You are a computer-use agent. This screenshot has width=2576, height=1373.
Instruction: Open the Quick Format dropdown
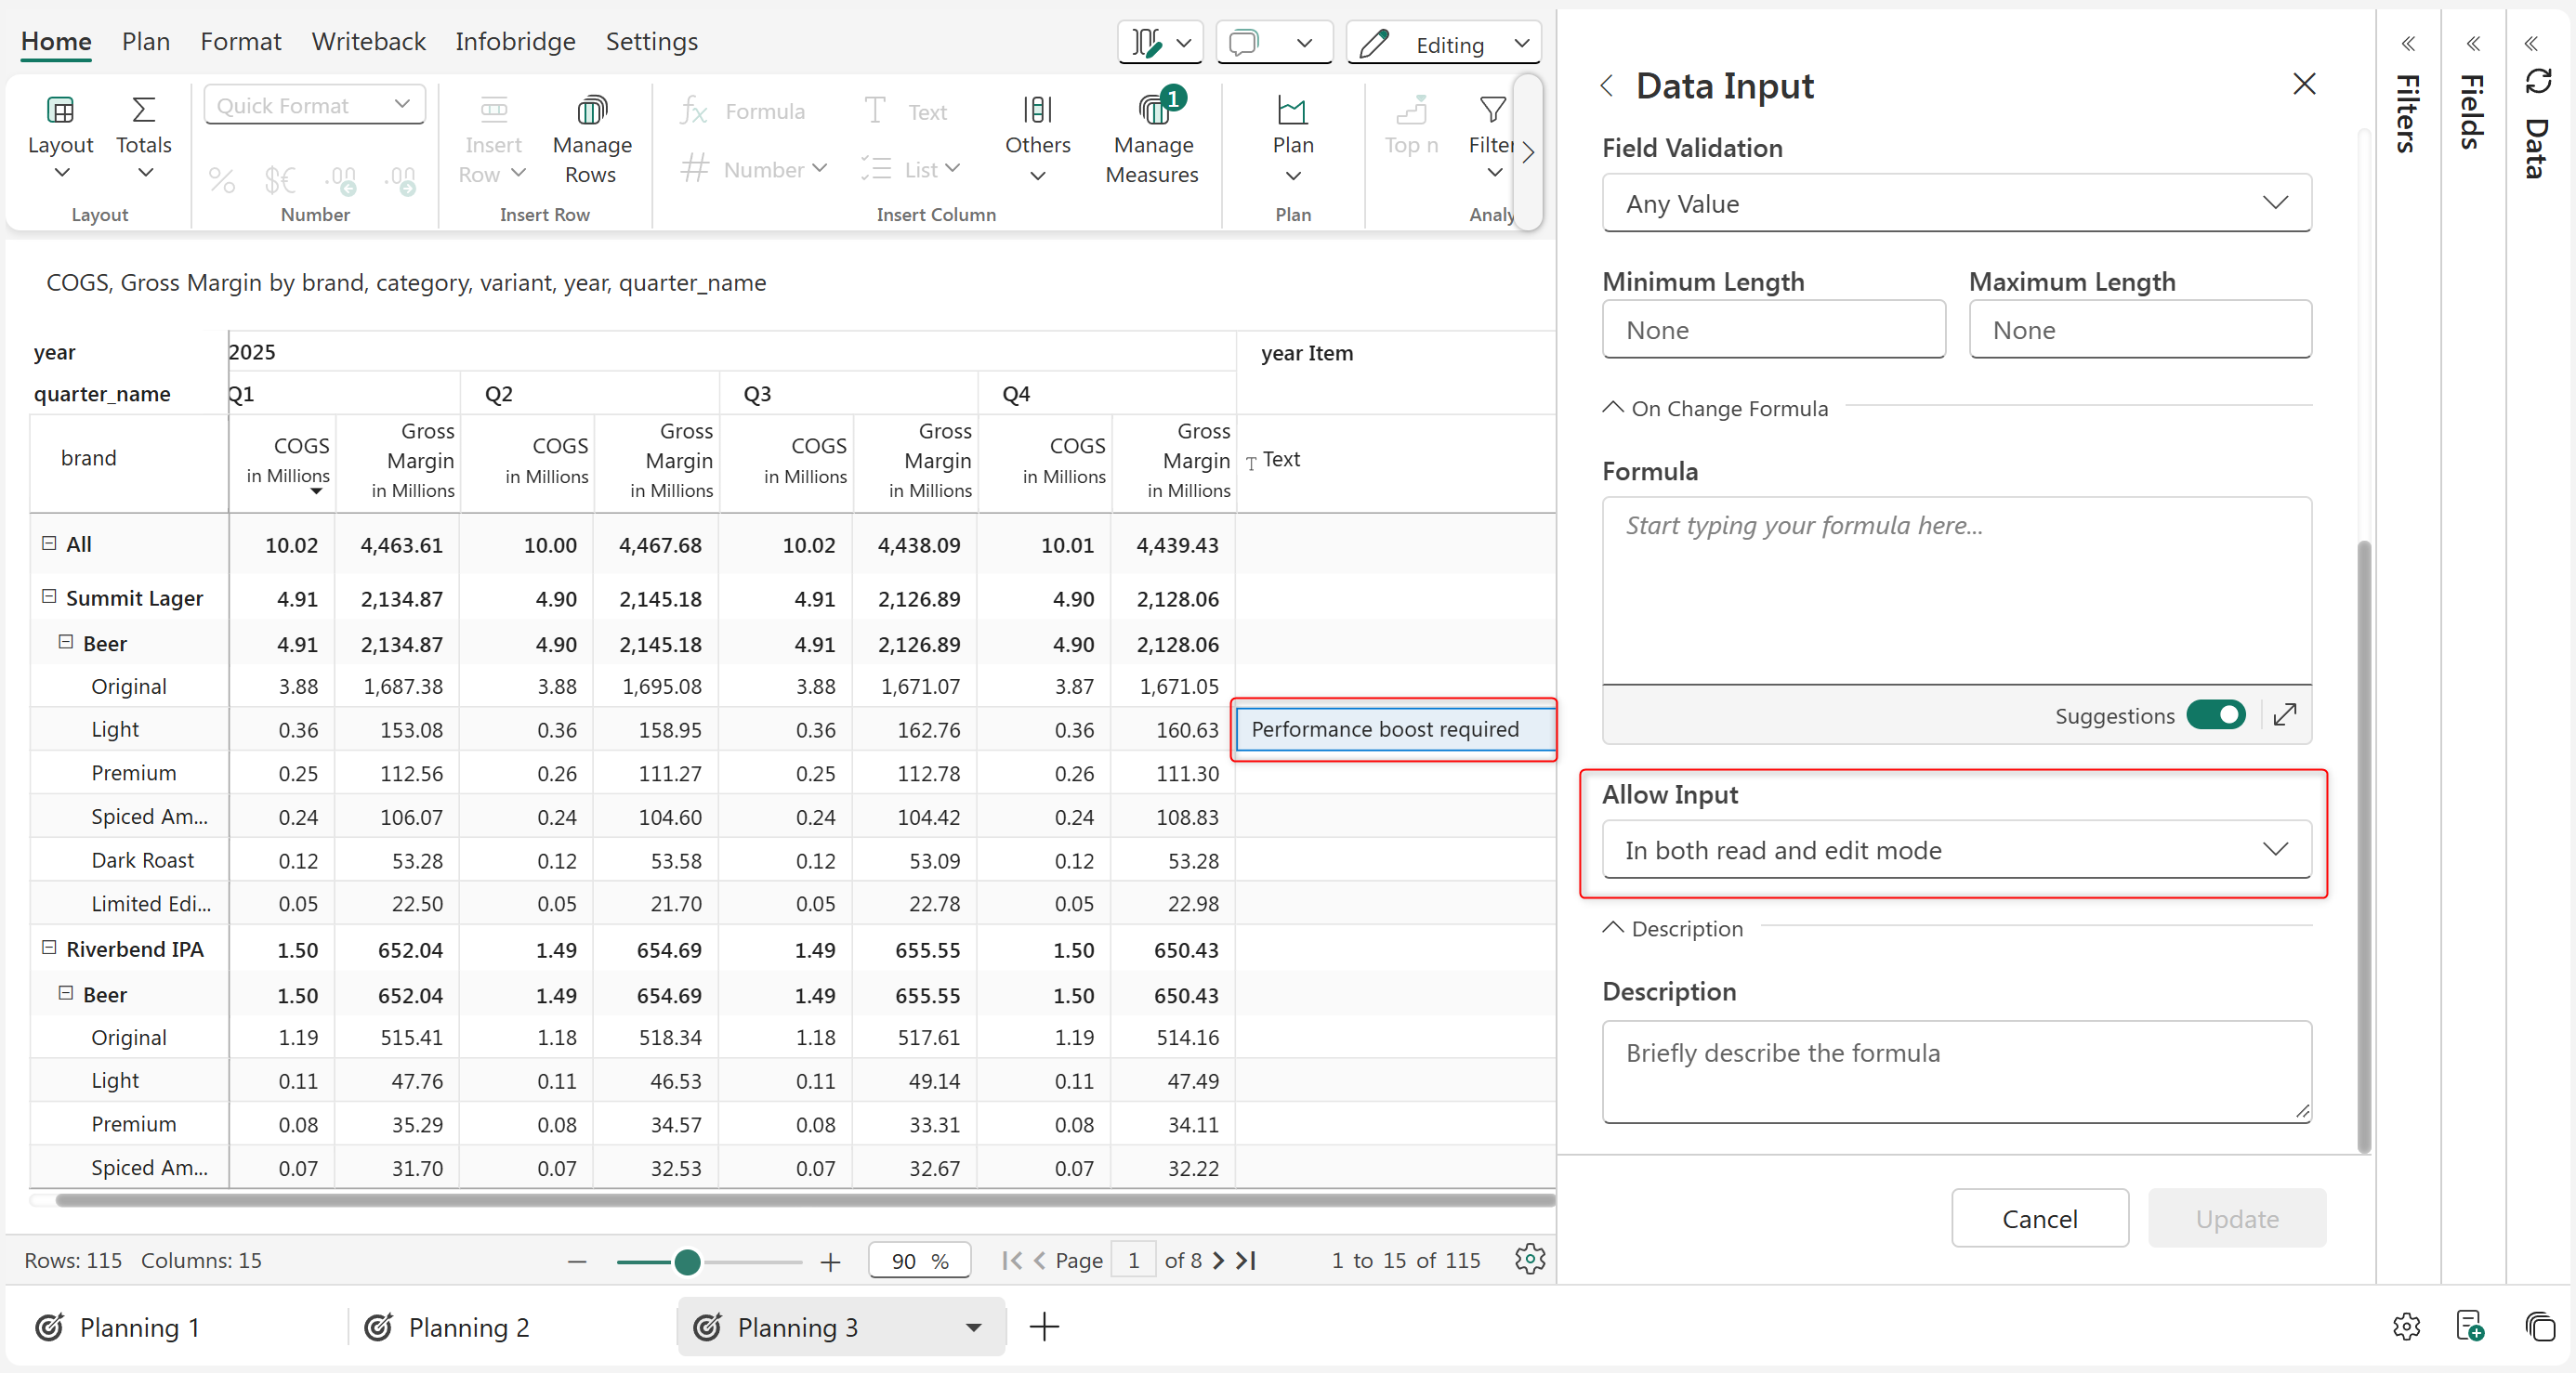click(x=314, y=105)
